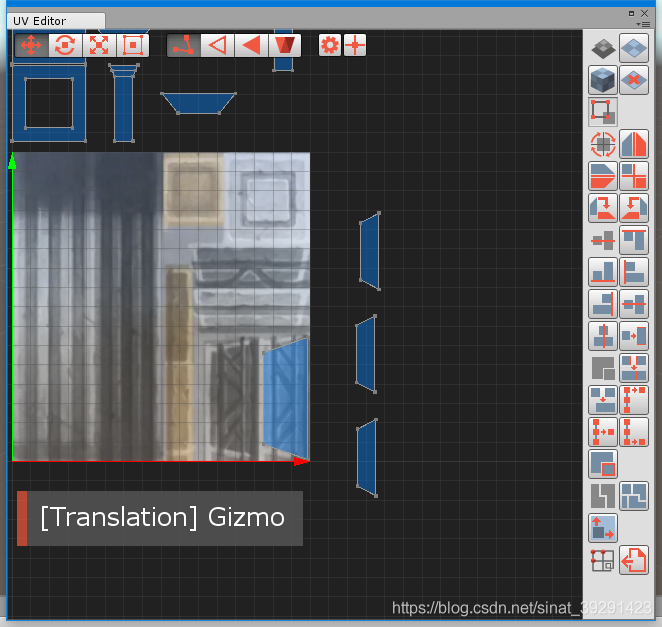662x627 pixels.
Task: Click the grayed rotate crosshair icon
Action: click(x=602, y=144)
